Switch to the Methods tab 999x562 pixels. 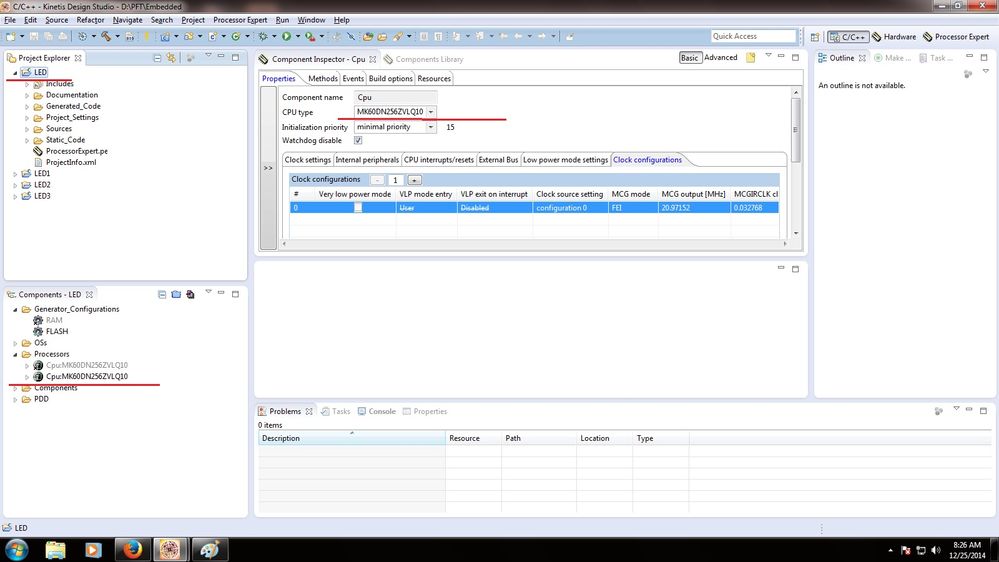(x=322, y=78)
